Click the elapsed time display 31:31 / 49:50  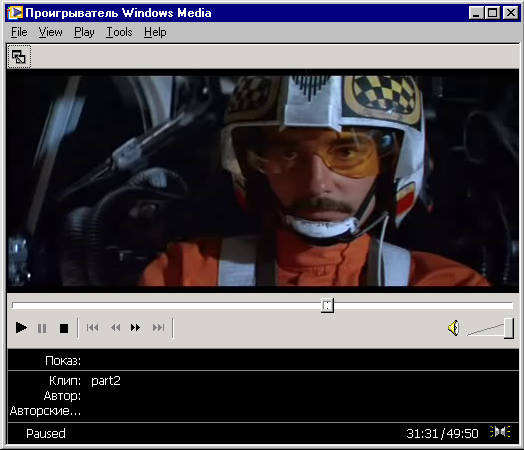tap(442, 434)
